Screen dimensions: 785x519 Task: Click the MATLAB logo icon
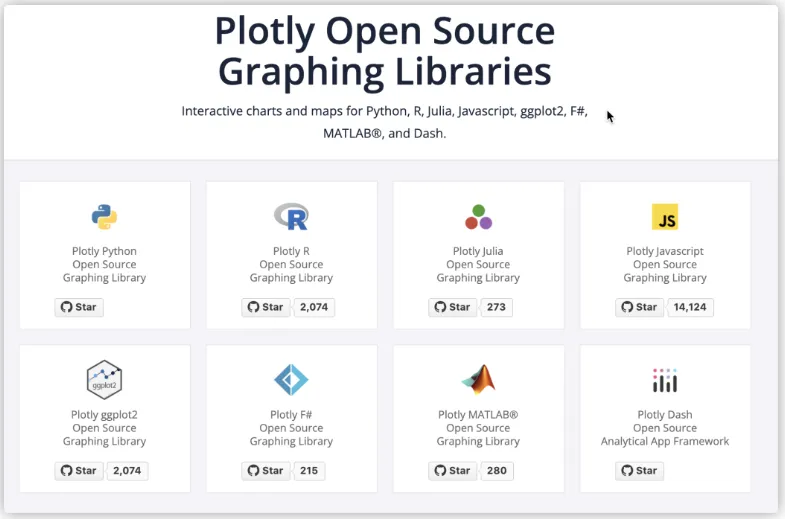coord(478,380)
